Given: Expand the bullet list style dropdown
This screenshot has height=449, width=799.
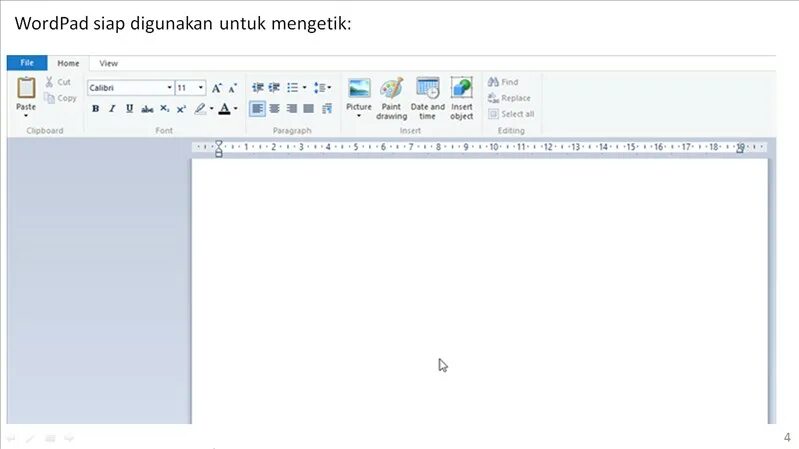Looking at the screenshot, I should click(305, 88).
